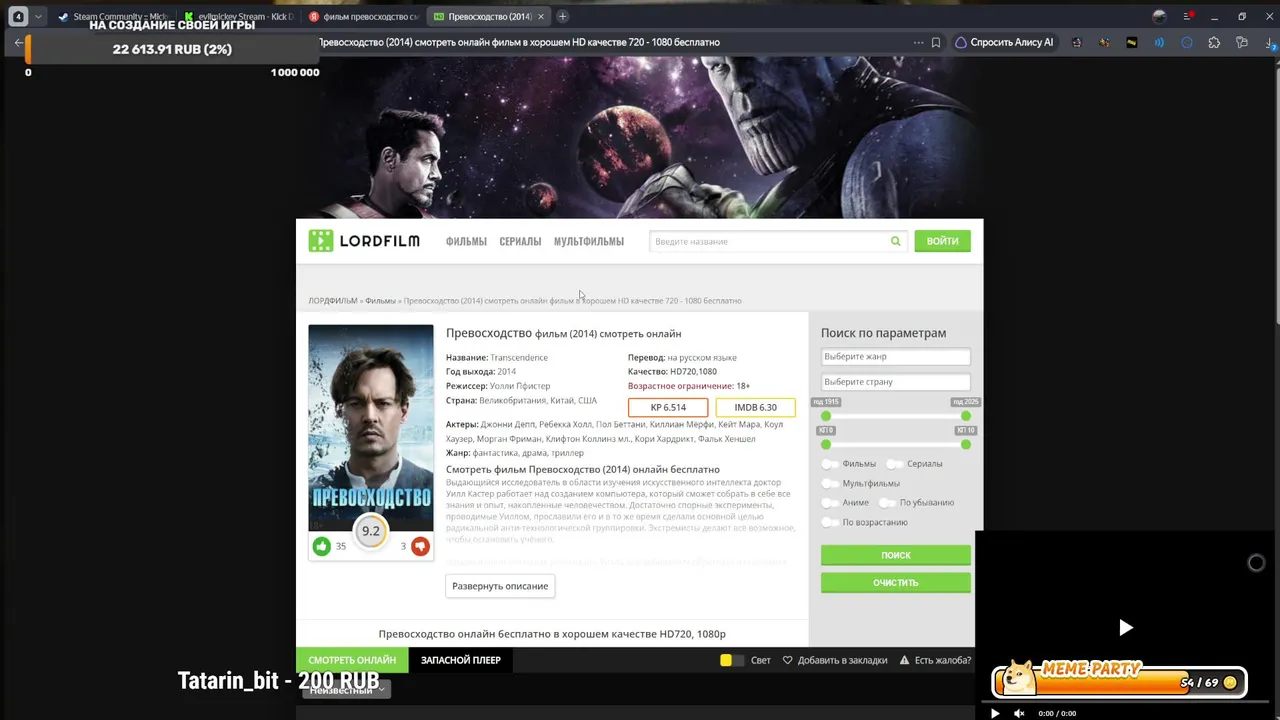Play the small video overlay
The height and width of the screenshot is (720, 1280).
1125,628
